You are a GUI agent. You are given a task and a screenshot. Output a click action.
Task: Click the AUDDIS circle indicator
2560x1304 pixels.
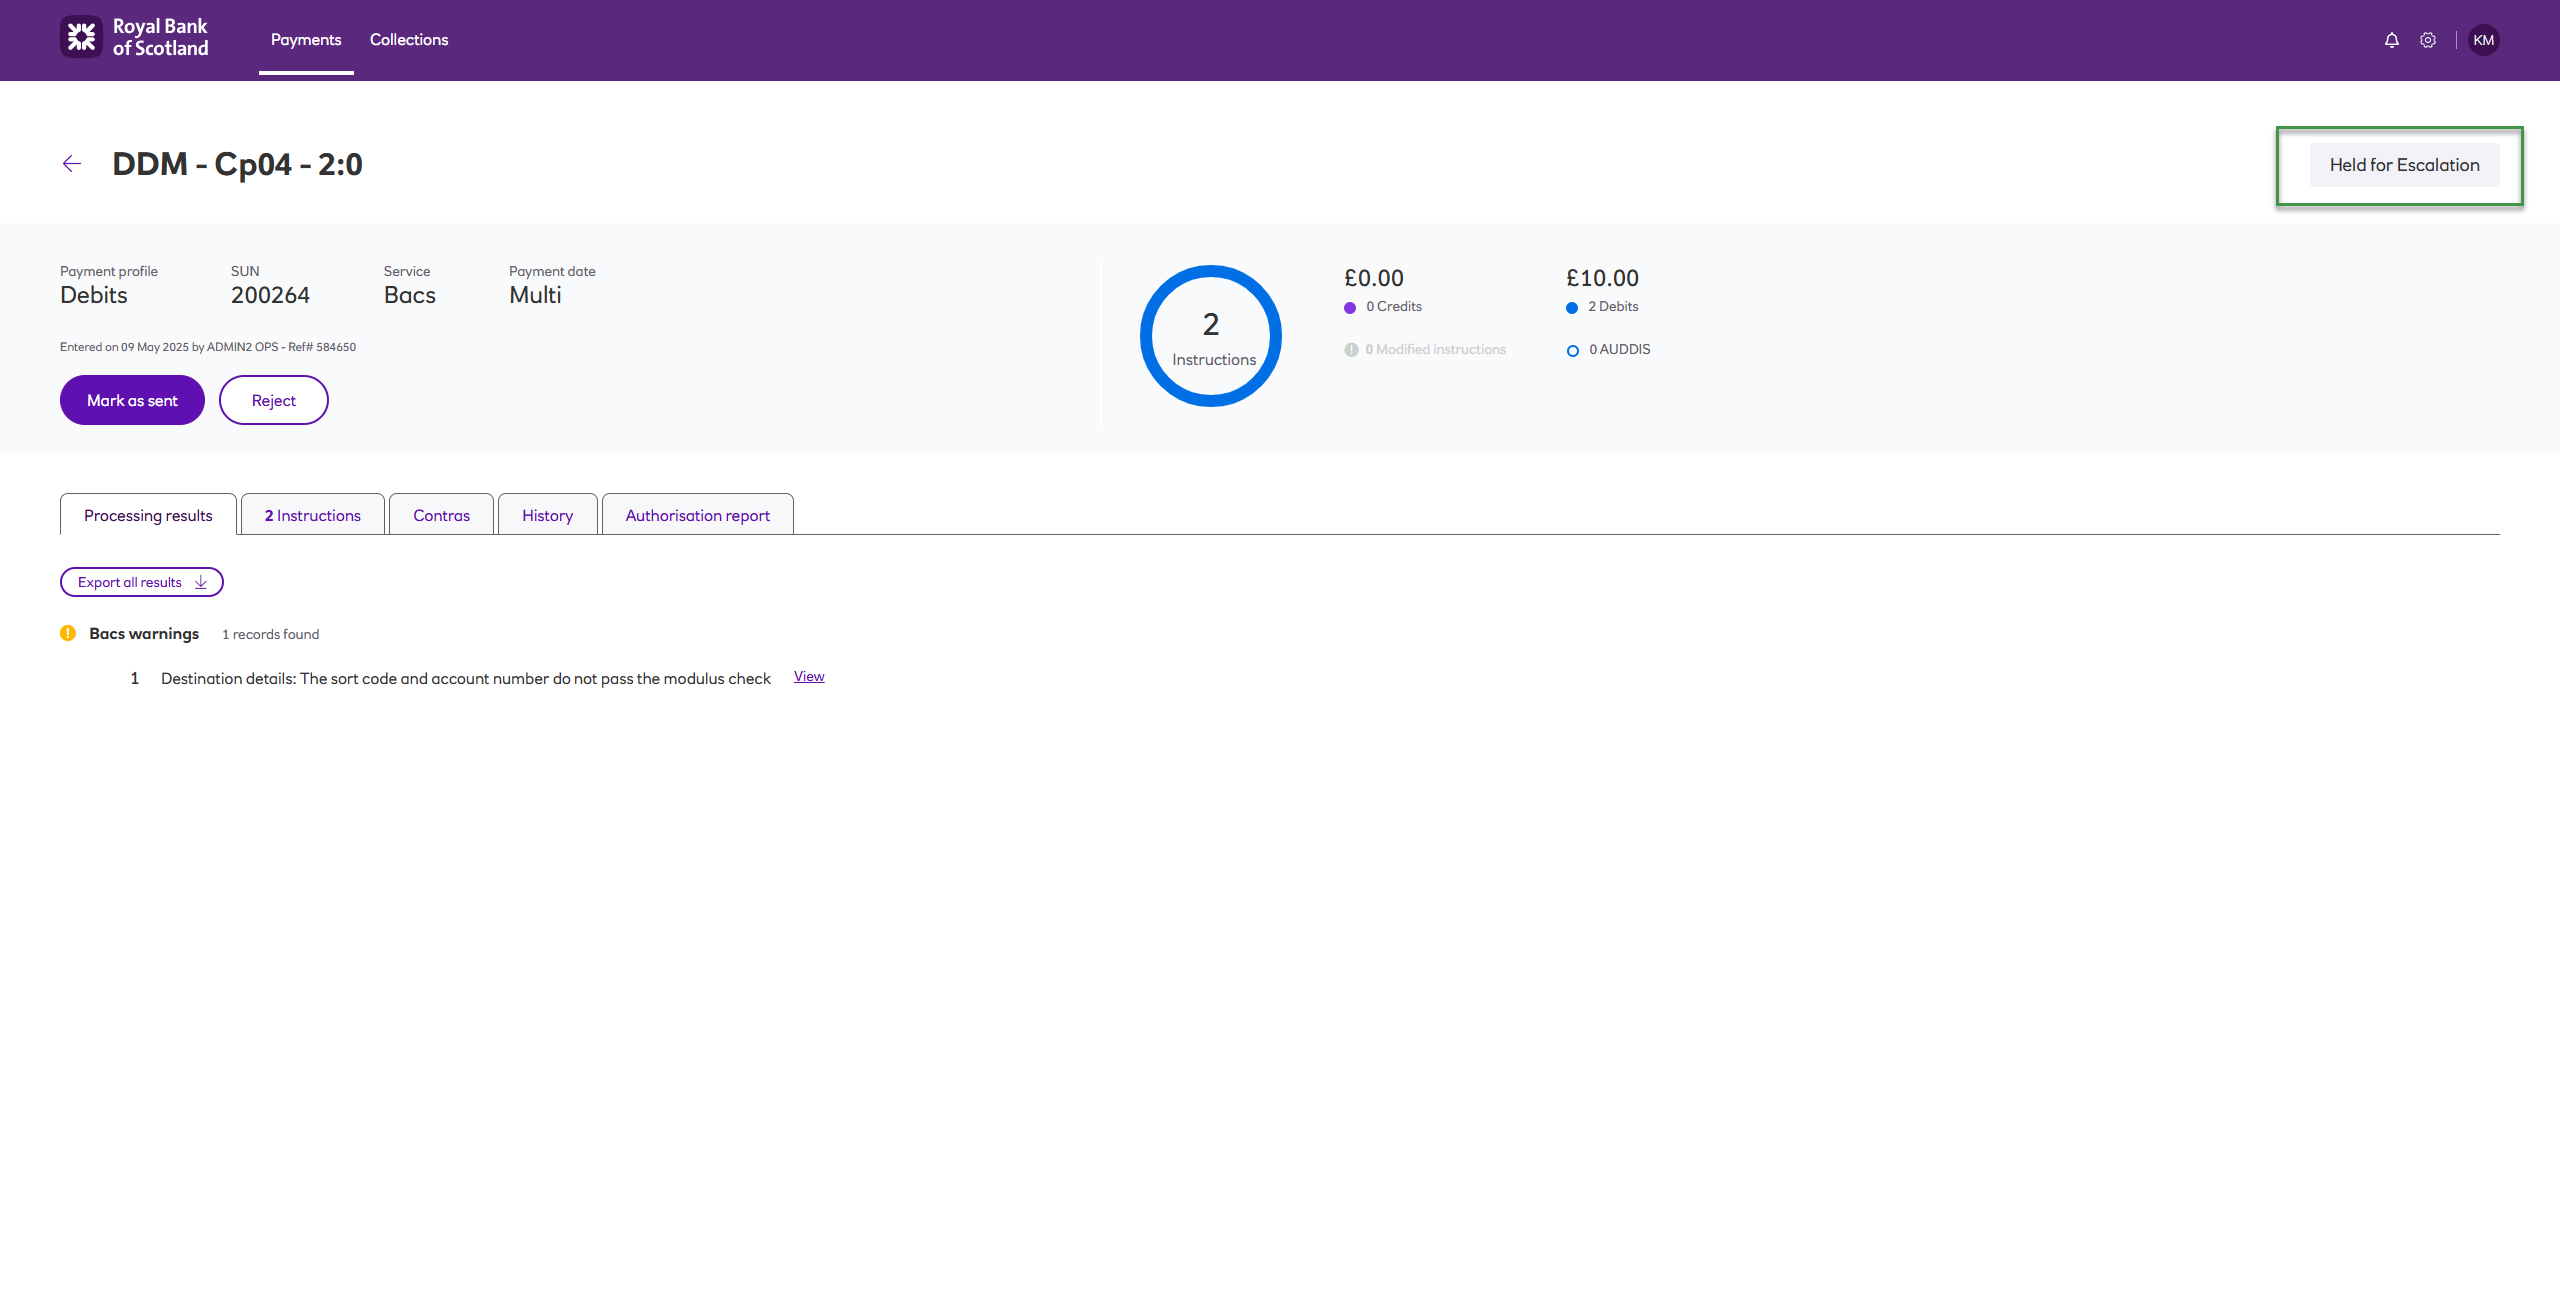point(1572,351)
